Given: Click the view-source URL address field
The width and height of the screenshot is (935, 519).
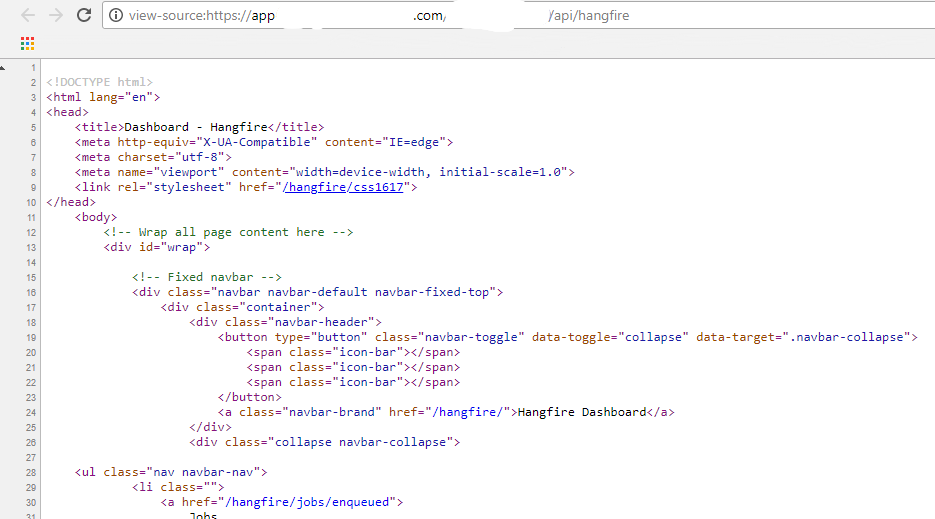Looking at the screenshot, I should click(519, 16).
